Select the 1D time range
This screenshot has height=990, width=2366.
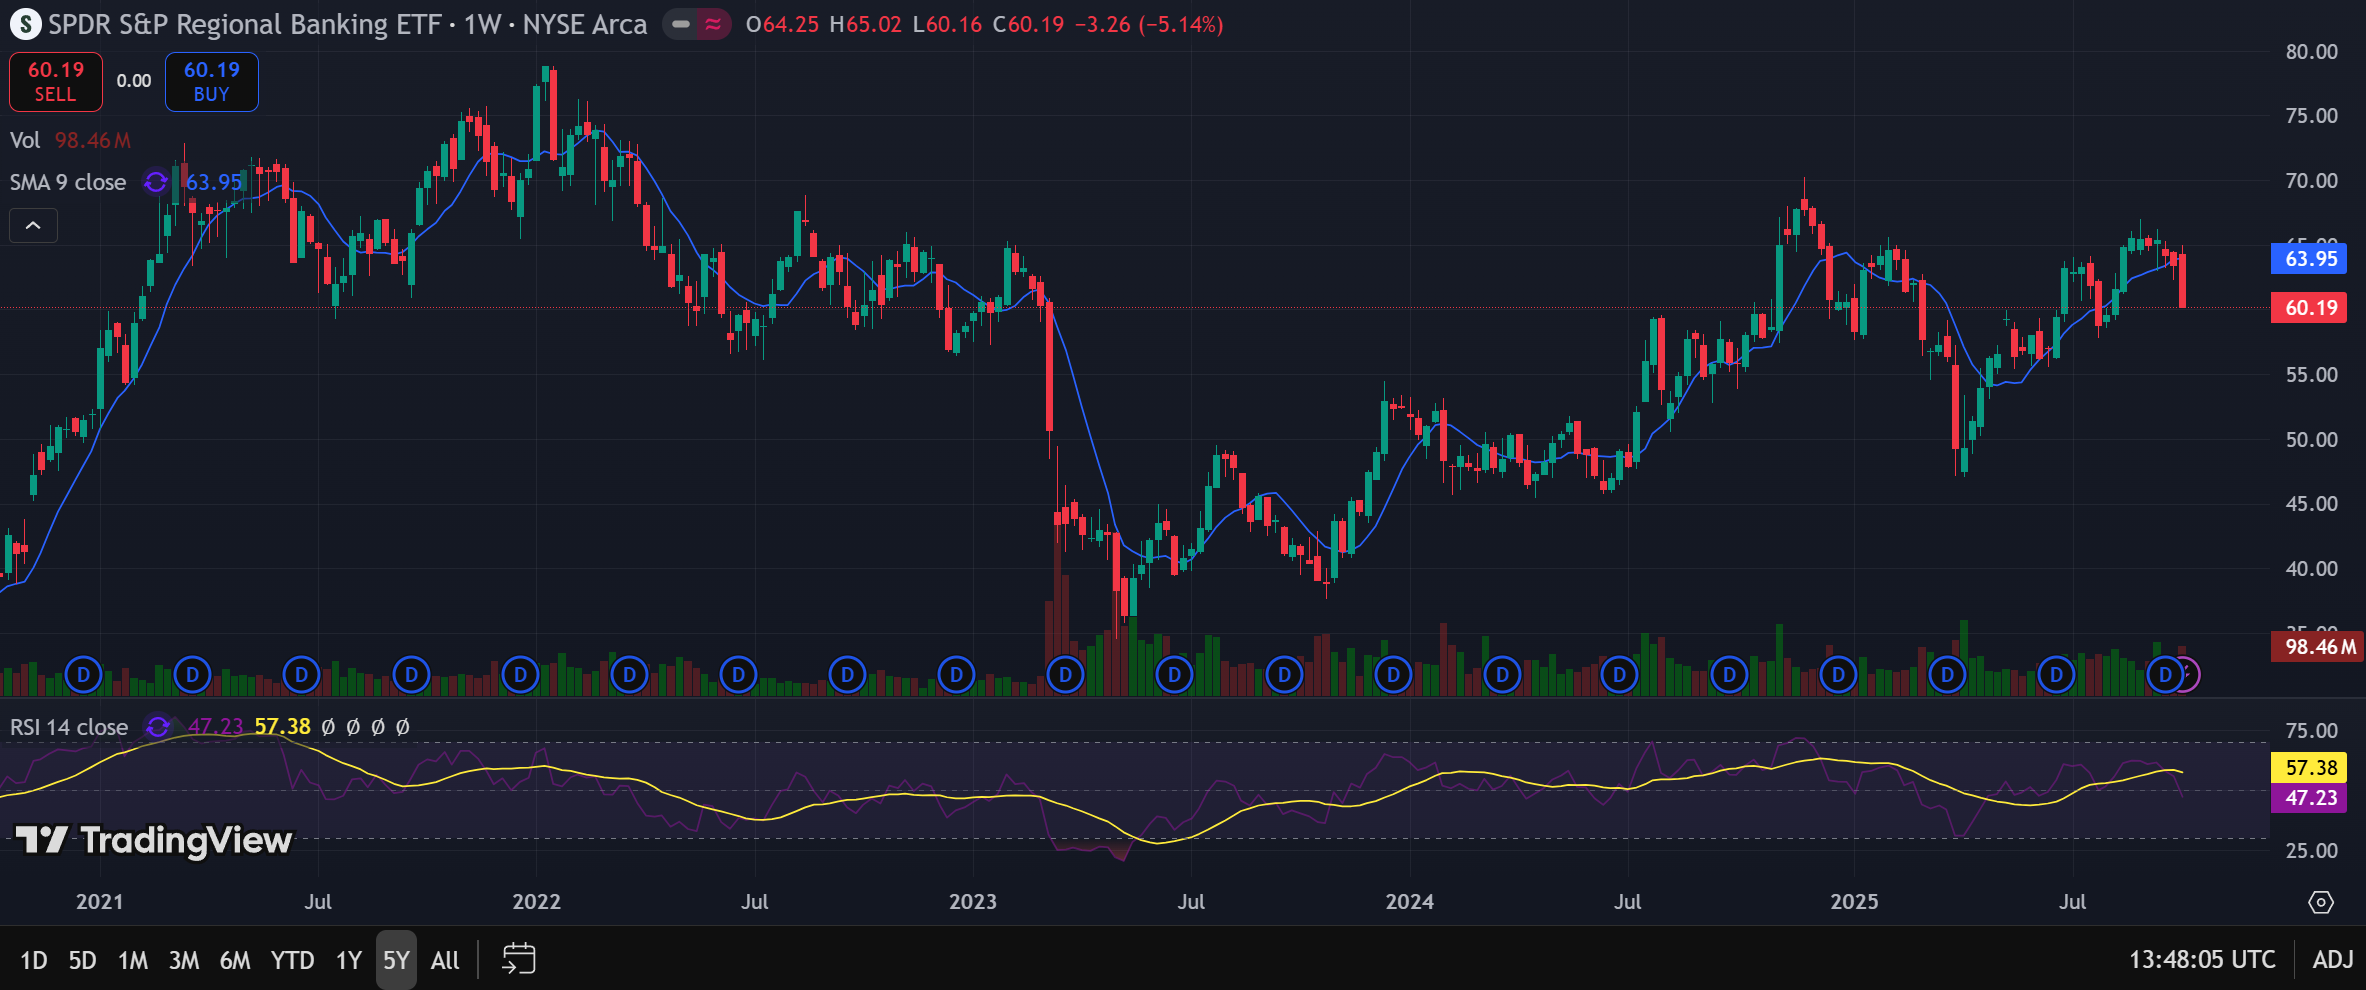pyautogui.click(x=34, y=960)
